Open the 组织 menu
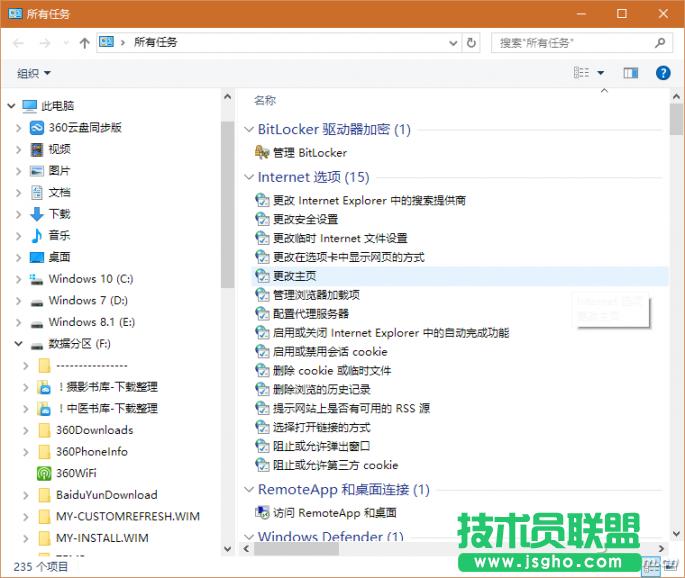Screen dimensions: 685x578 33,73
